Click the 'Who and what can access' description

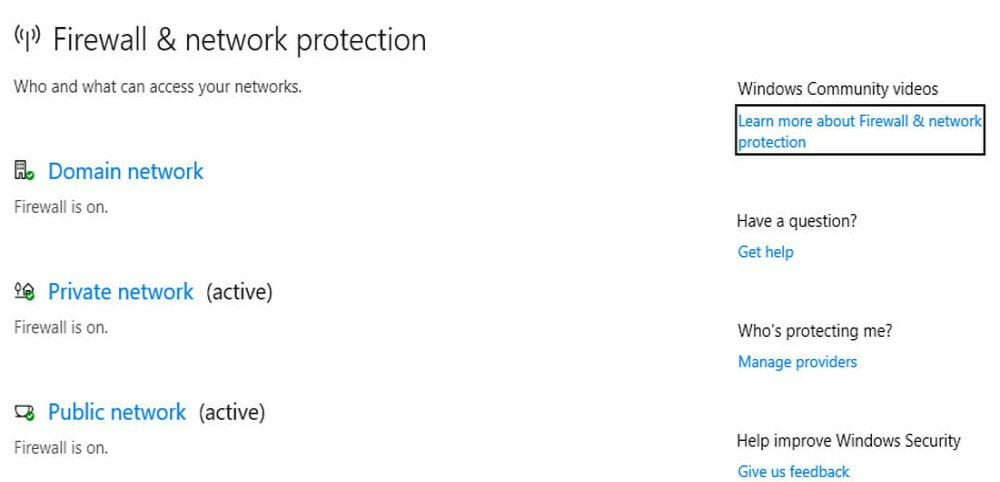click(158, 87)
